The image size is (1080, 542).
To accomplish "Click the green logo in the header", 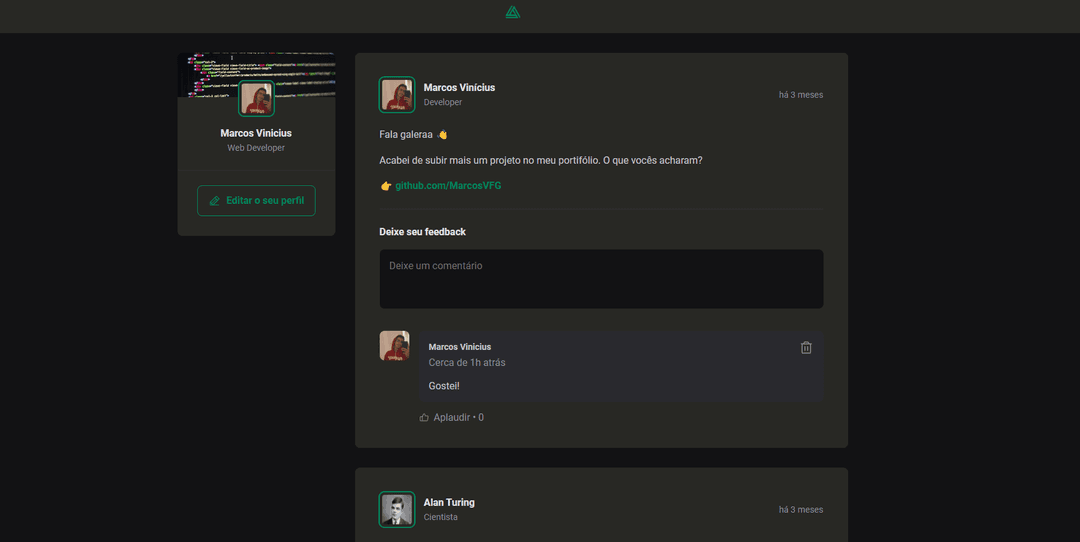I will 512,12.
